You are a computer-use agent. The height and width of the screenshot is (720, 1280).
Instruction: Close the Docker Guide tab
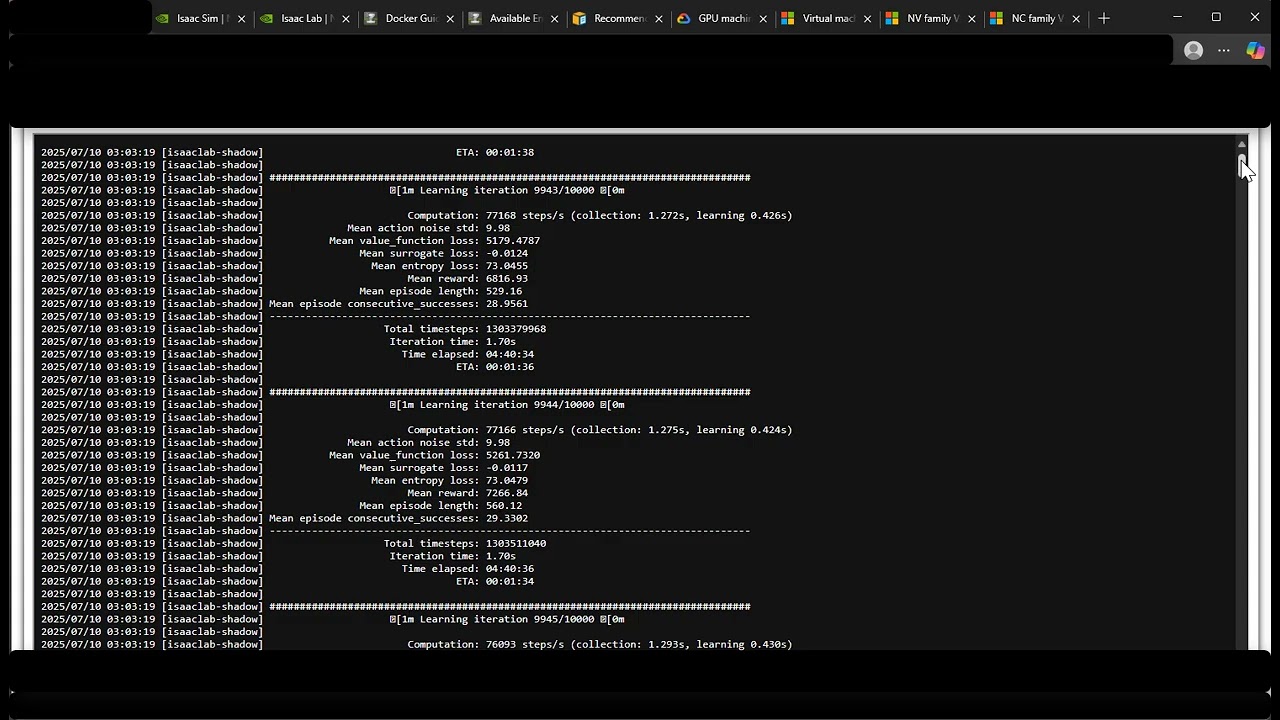(x=450, y=19)
